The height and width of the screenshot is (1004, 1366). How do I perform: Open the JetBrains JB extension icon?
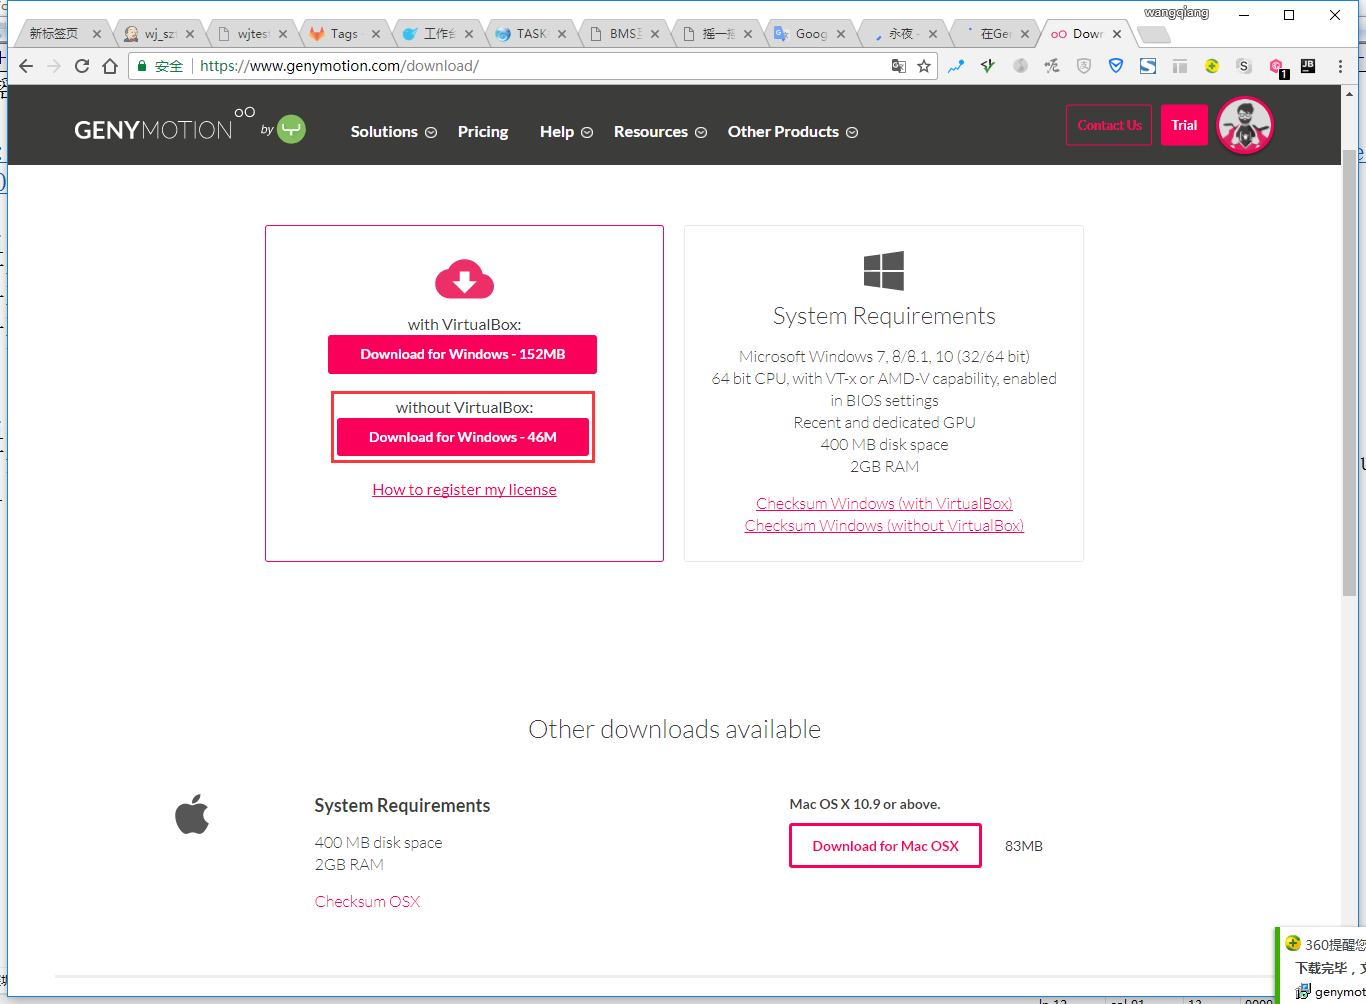pos(1308,66)
